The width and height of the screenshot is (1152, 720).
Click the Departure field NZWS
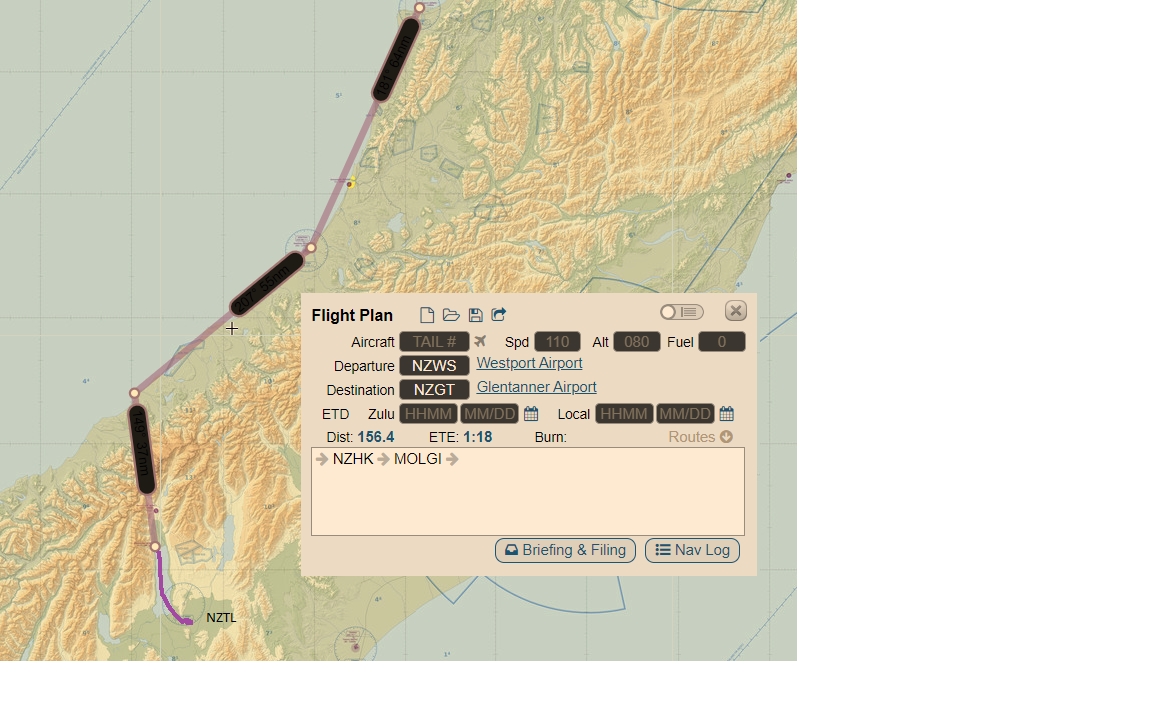[434, 366]
